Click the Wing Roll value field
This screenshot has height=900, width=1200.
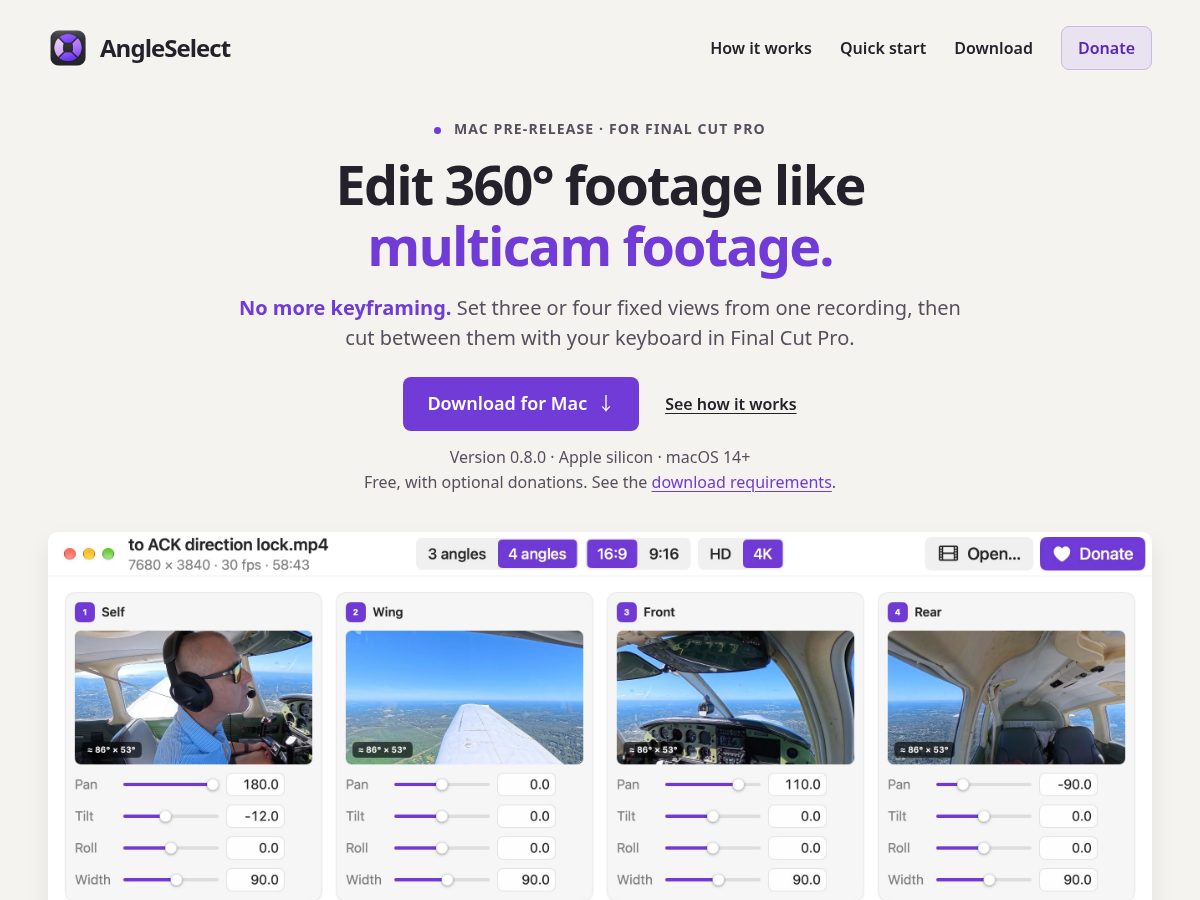[526, 848]
